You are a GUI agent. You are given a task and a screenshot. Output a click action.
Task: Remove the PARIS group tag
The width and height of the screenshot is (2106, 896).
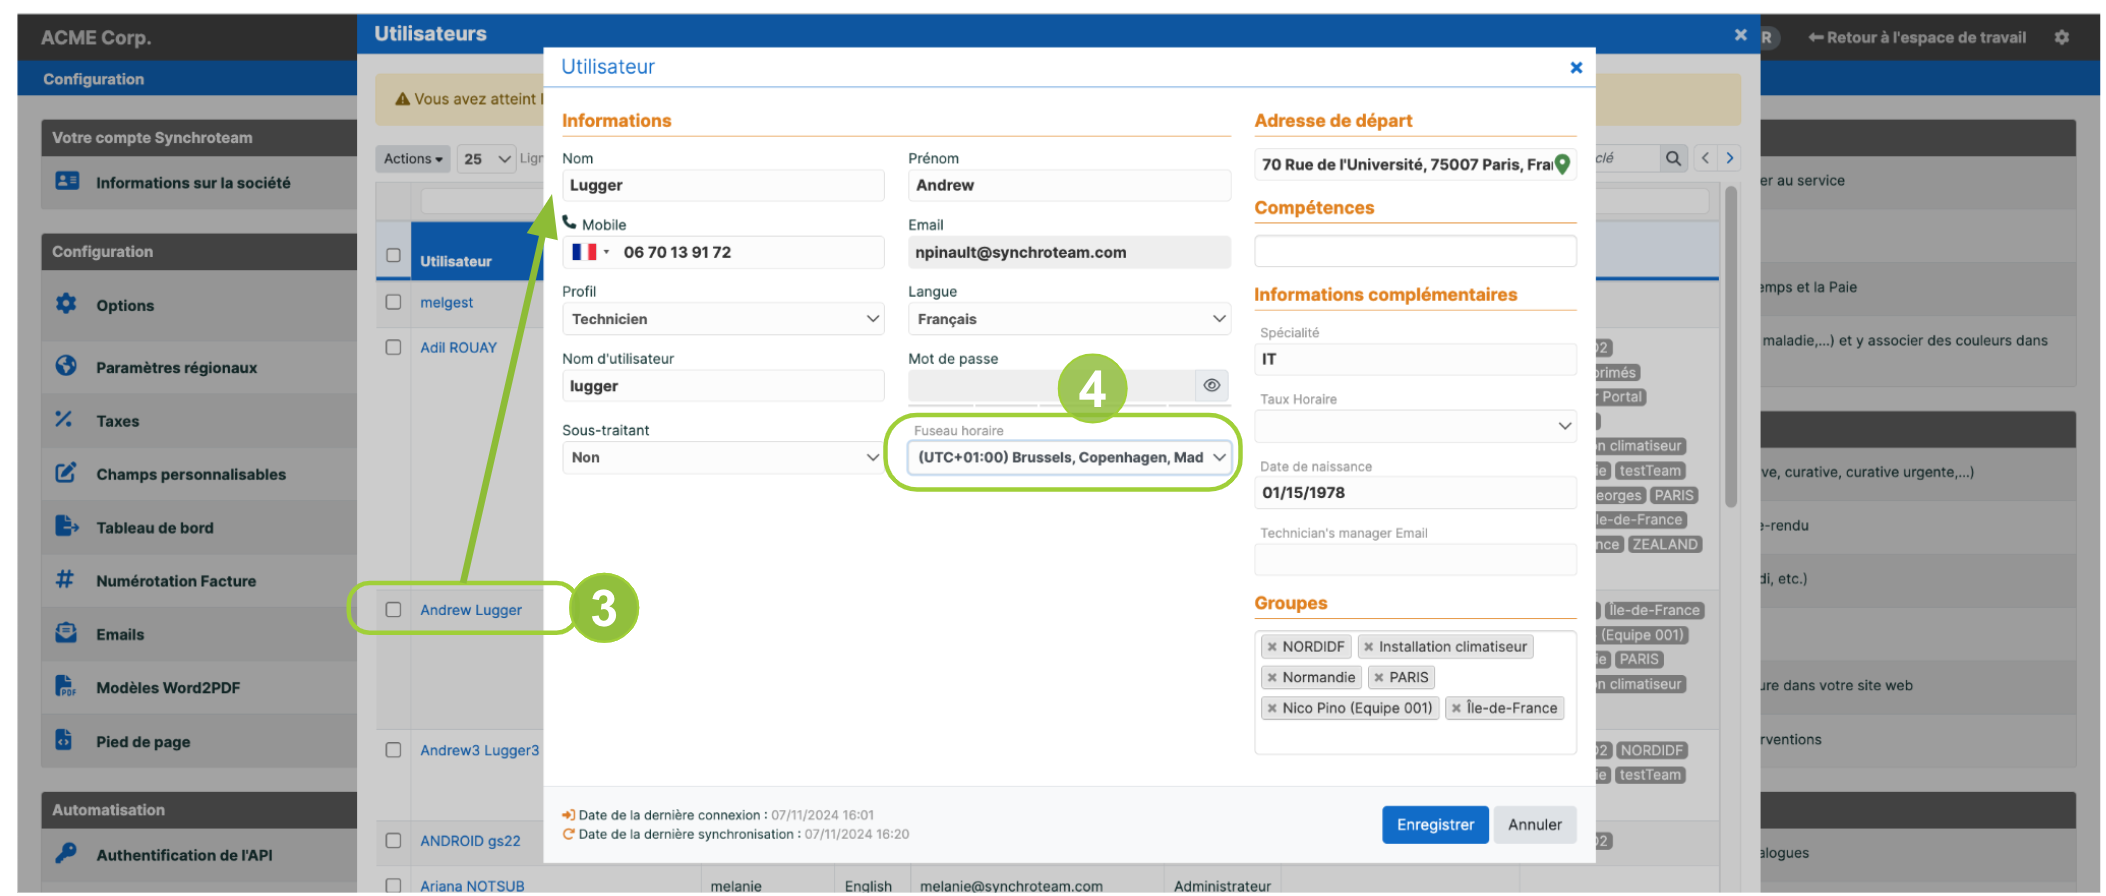[1379, 678]
